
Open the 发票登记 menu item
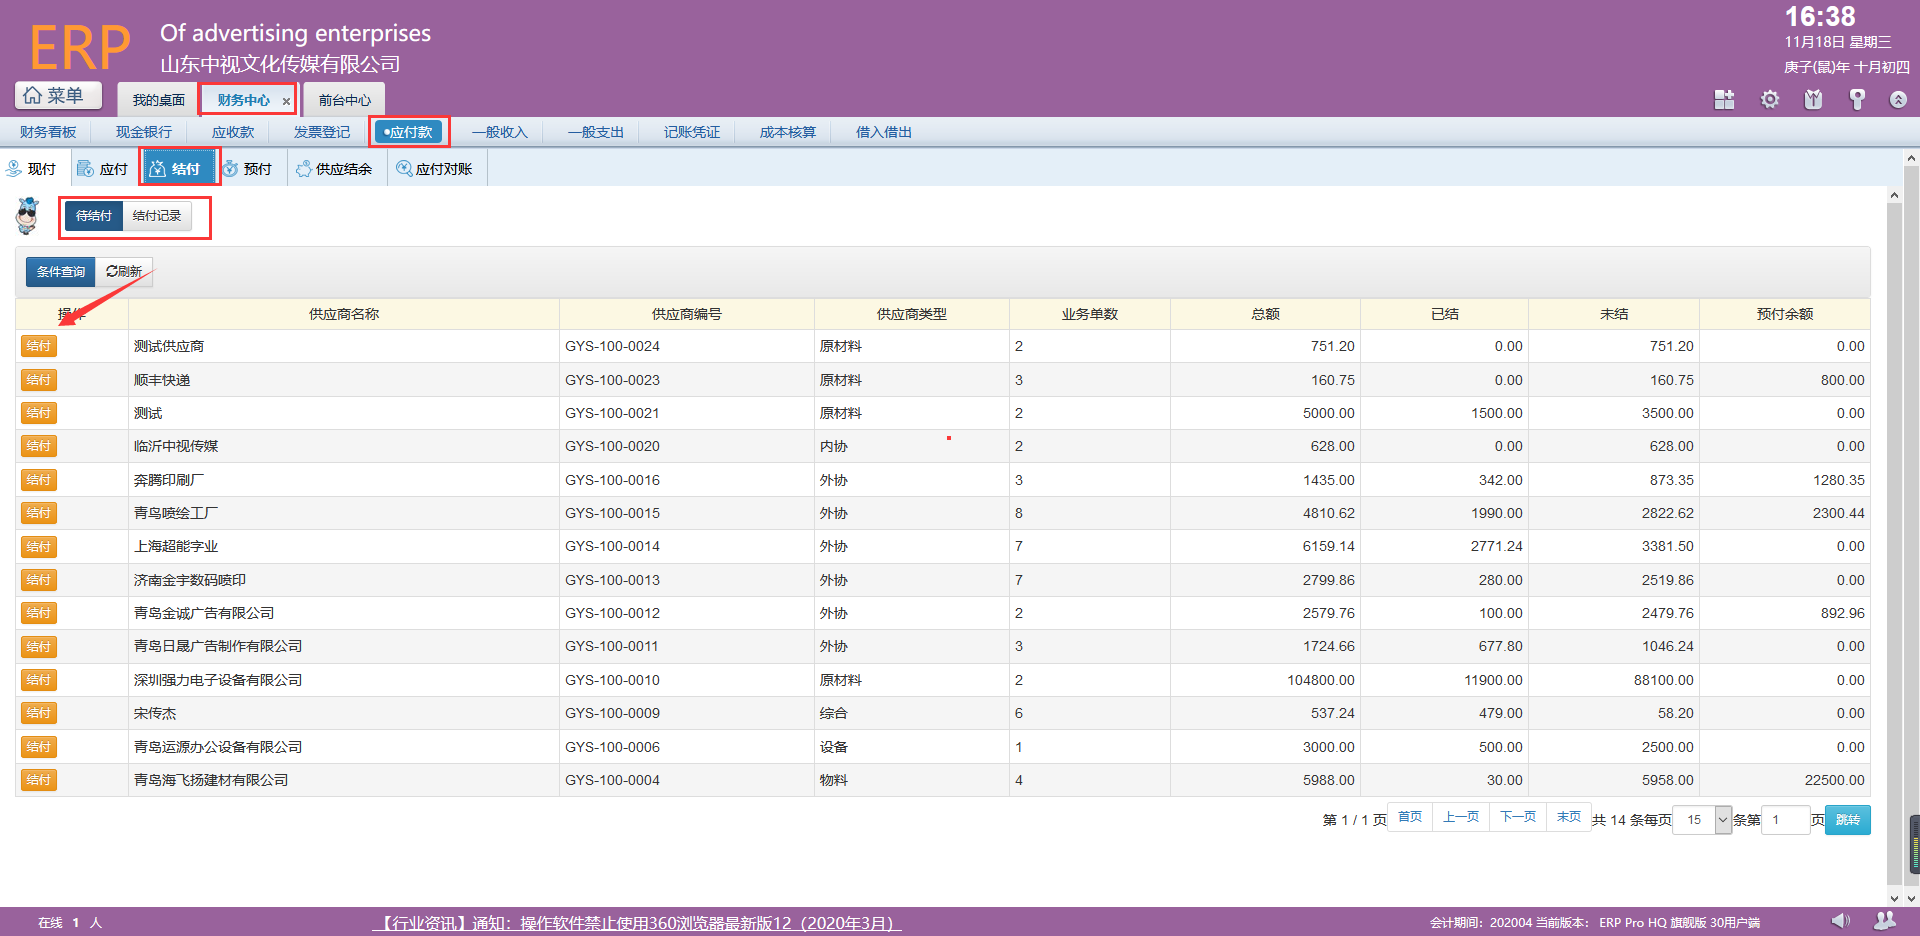click(322, 132)
